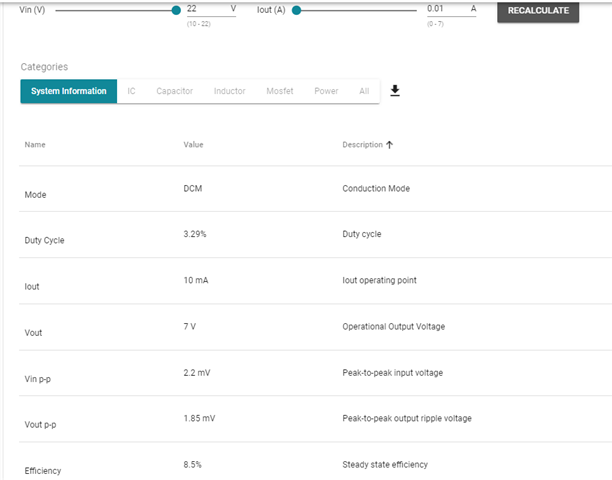This screenshot has width=612, height=480.
Task: Adjust the Vin (V) slider handle
Action: pos(176,11)
